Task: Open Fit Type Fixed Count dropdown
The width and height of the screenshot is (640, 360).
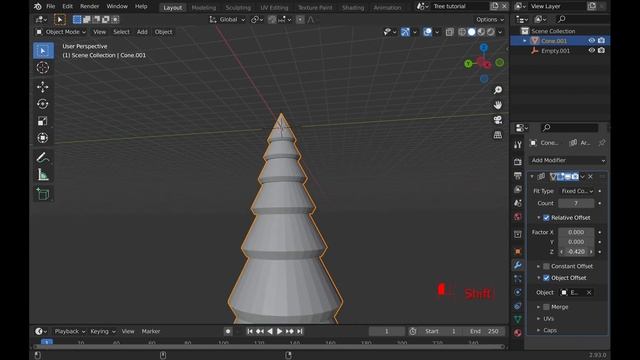Action: (x=577, y=191)
